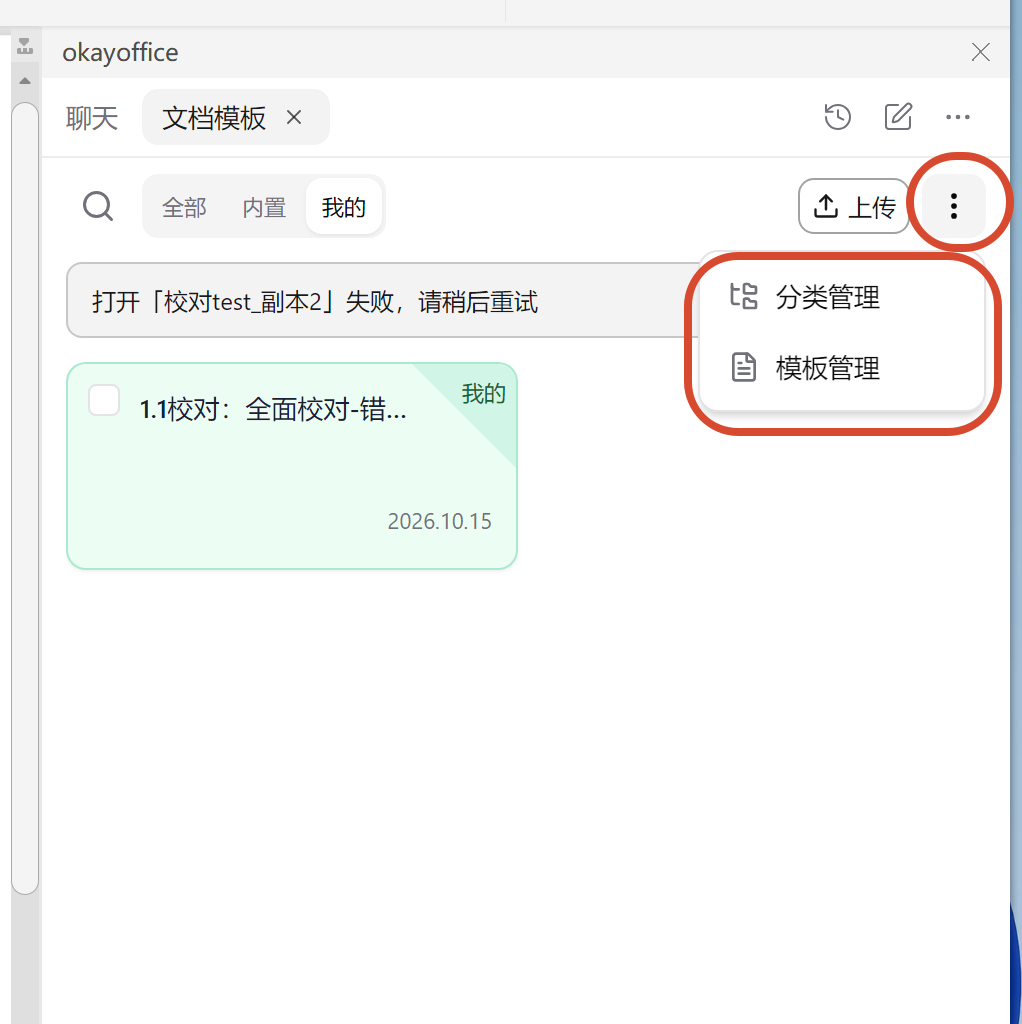Image resolution: width=1022 pixels, height=1024 pixels.
Task: Click the 我的 corner badge on the card
Action: click(483, 393)
